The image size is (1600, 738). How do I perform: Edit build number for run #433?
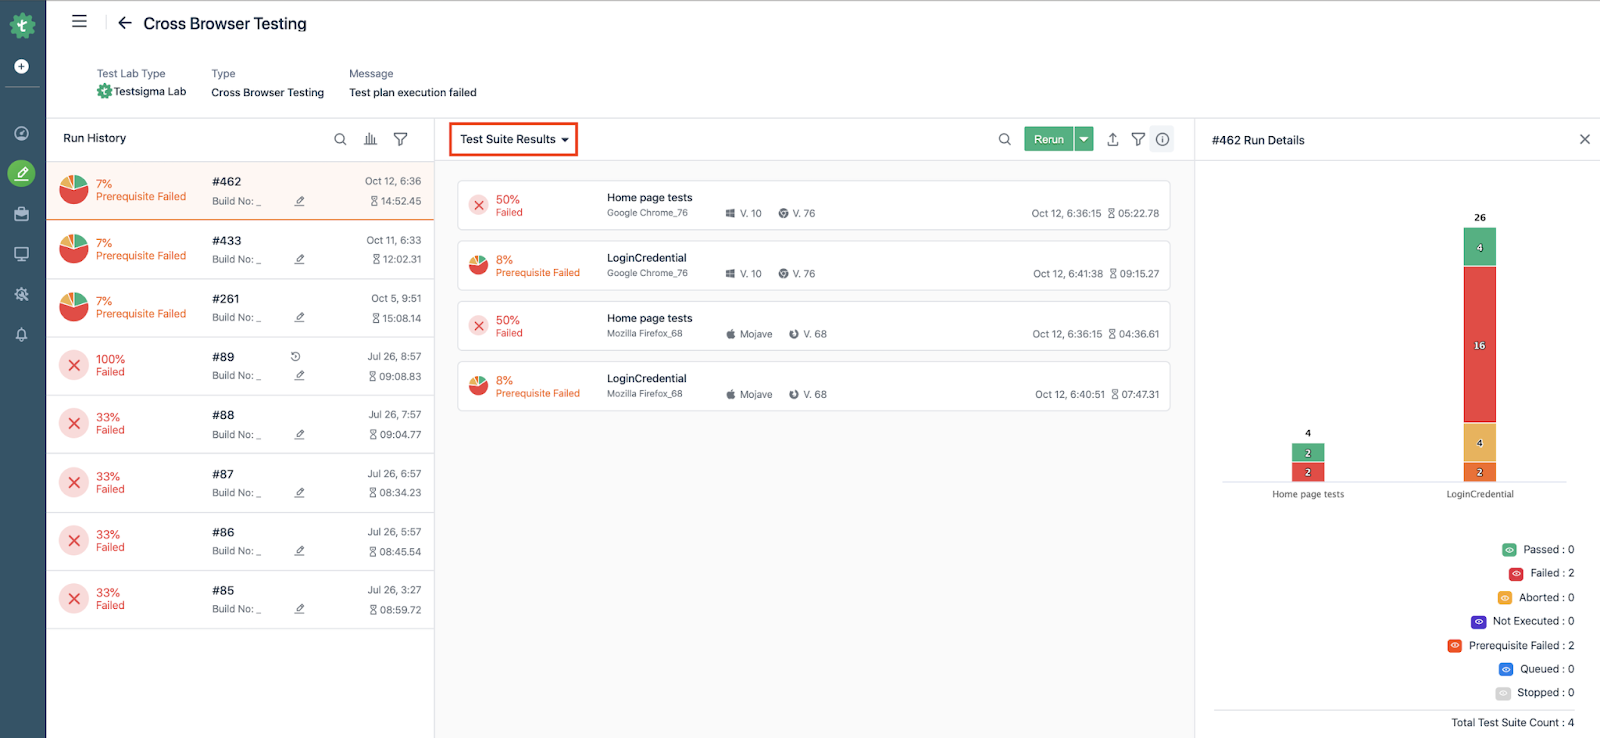pos(299,259)
